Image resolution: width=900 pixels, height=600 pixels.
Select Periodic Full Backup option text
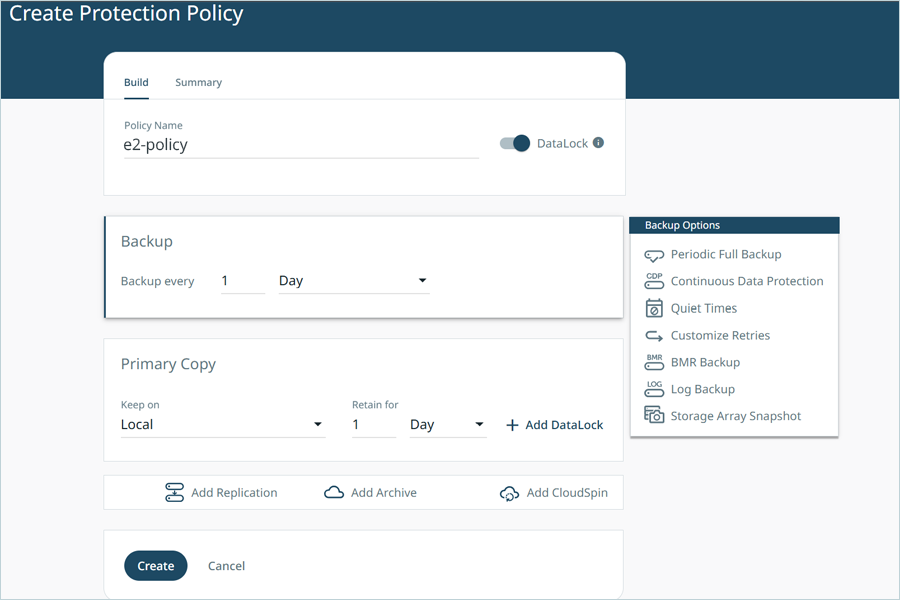726,254
